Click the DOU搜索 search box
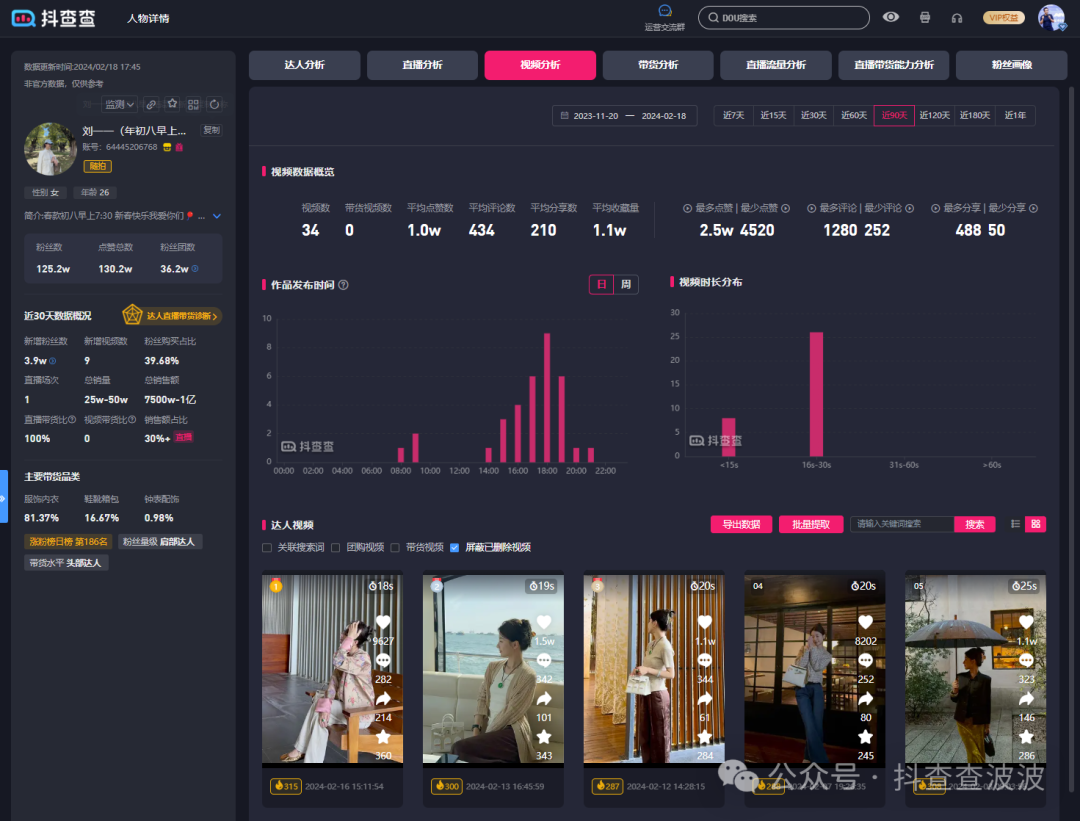The width and height of the screenshot is (1080, 821). (x=784, y=18)
